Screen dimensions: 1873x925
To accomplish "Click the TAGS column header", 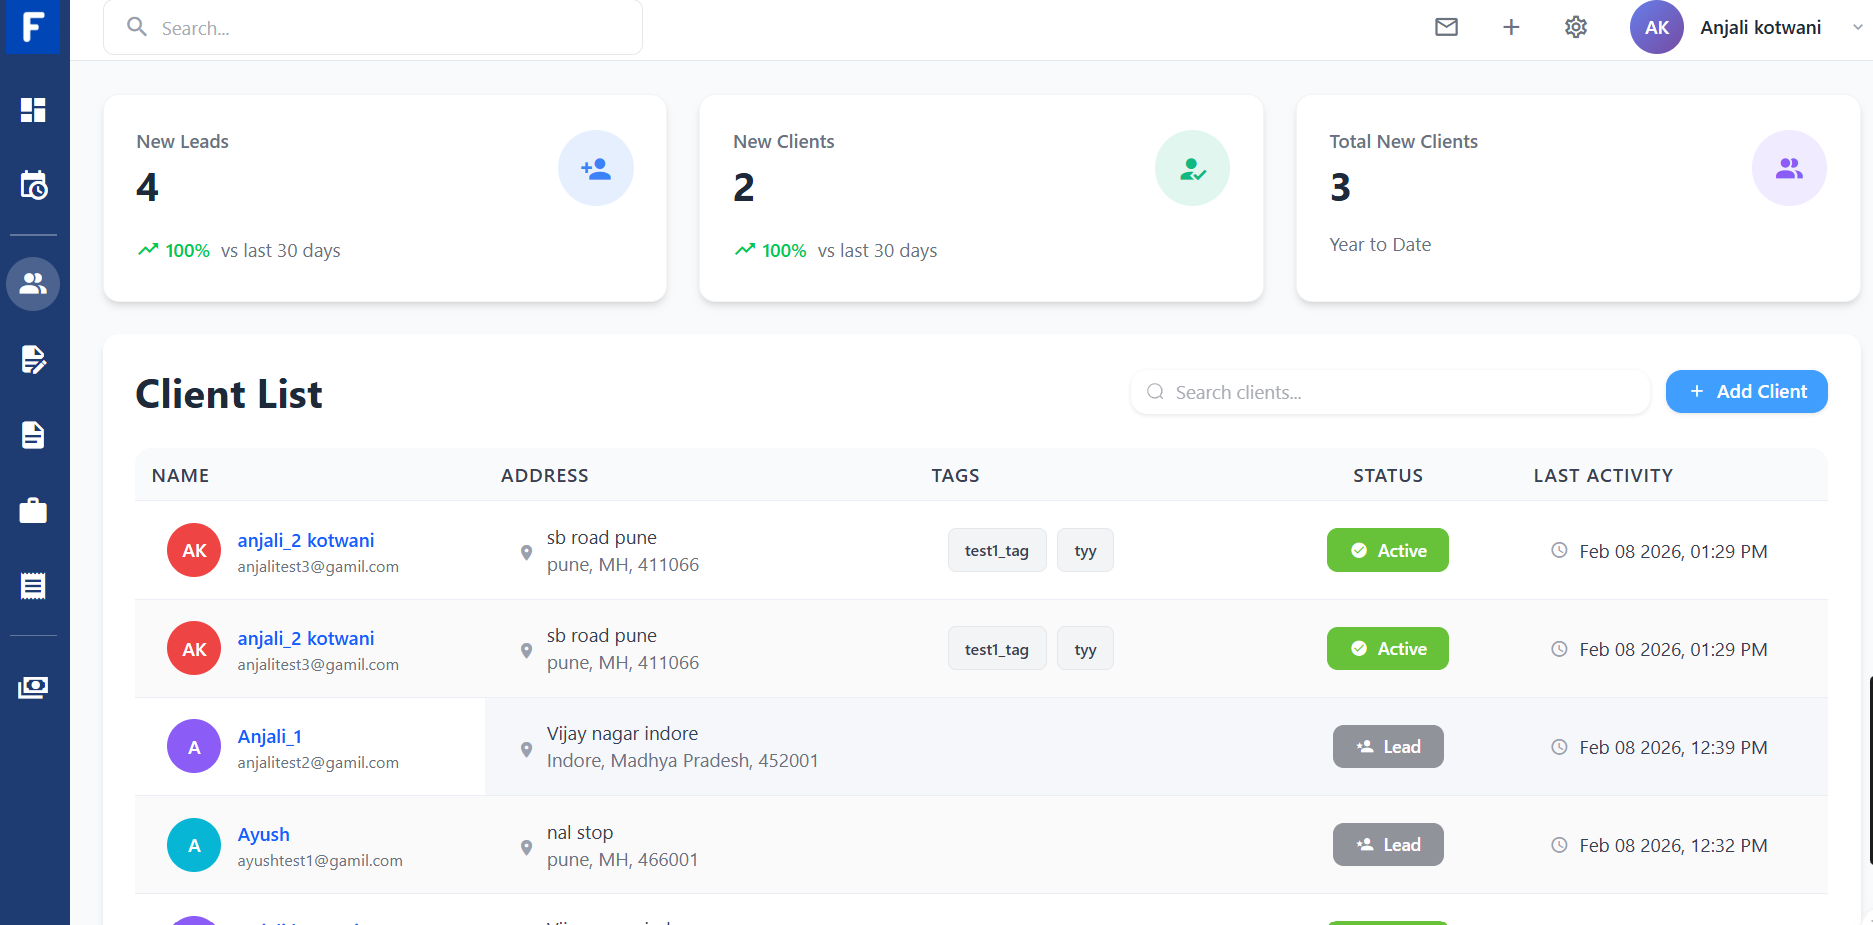I will tap(955, 475).
